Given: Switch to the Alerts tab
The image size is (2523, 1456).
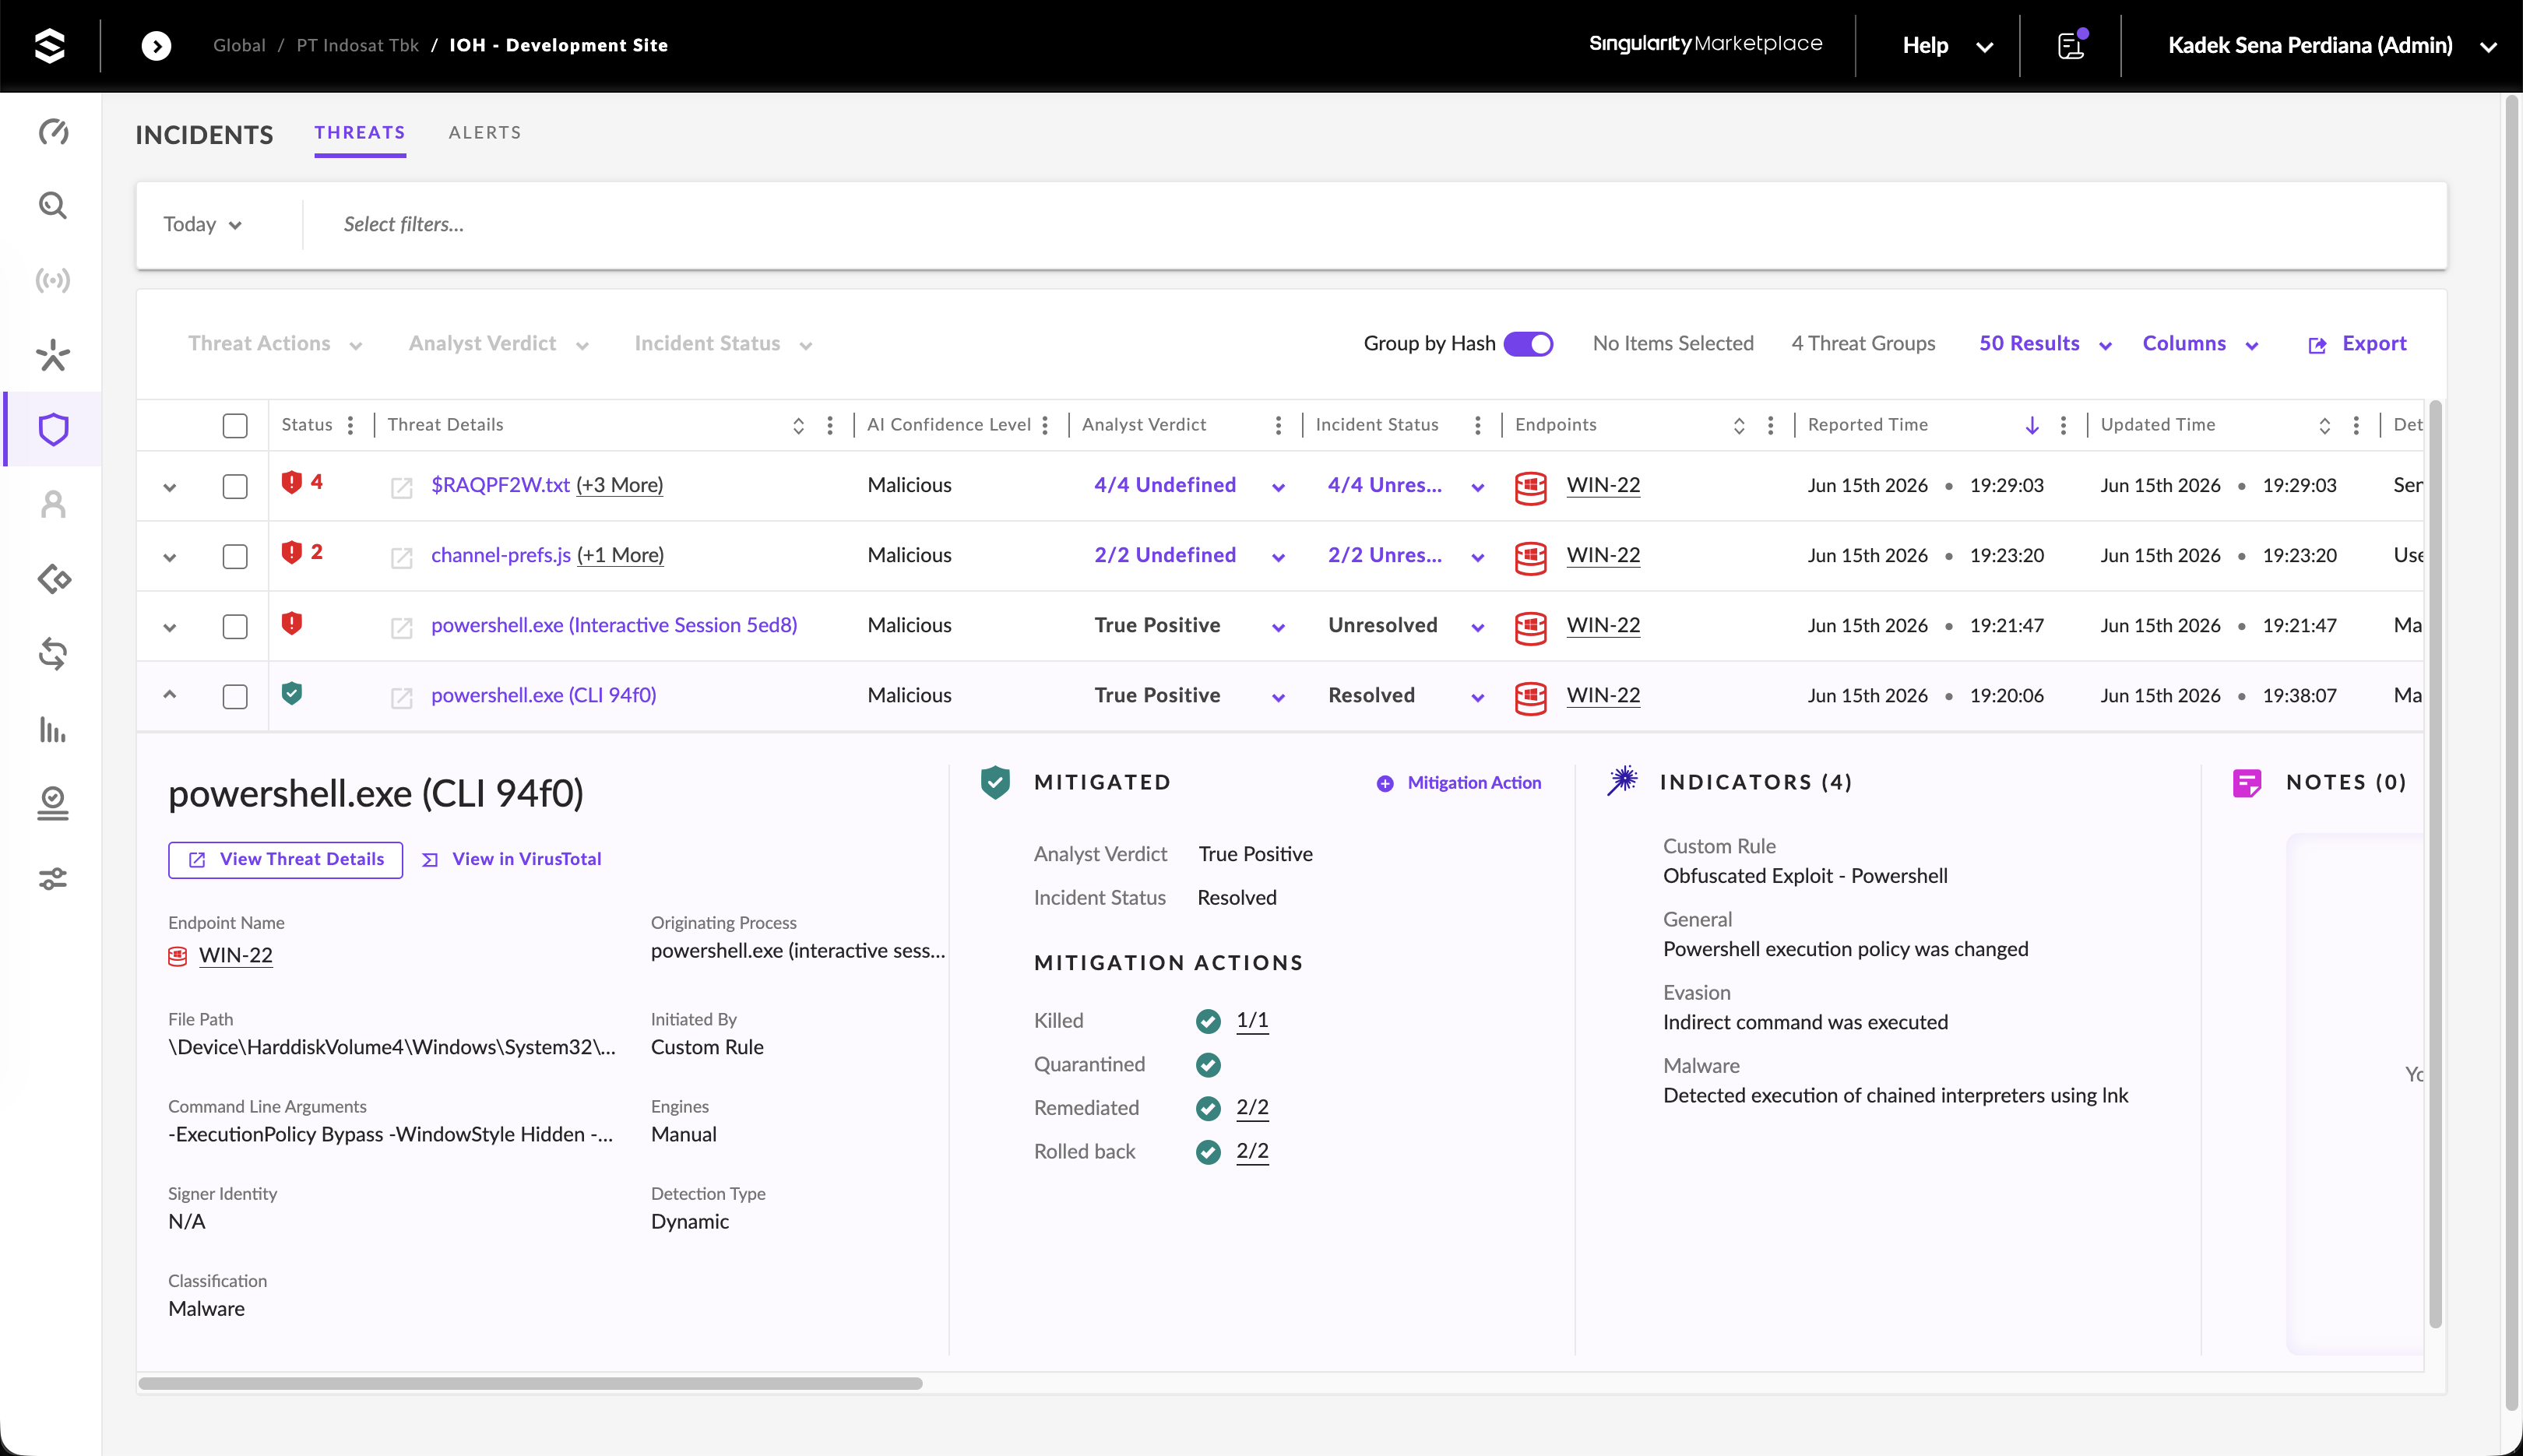Looking at the screenshot, I should click(485, 132).
